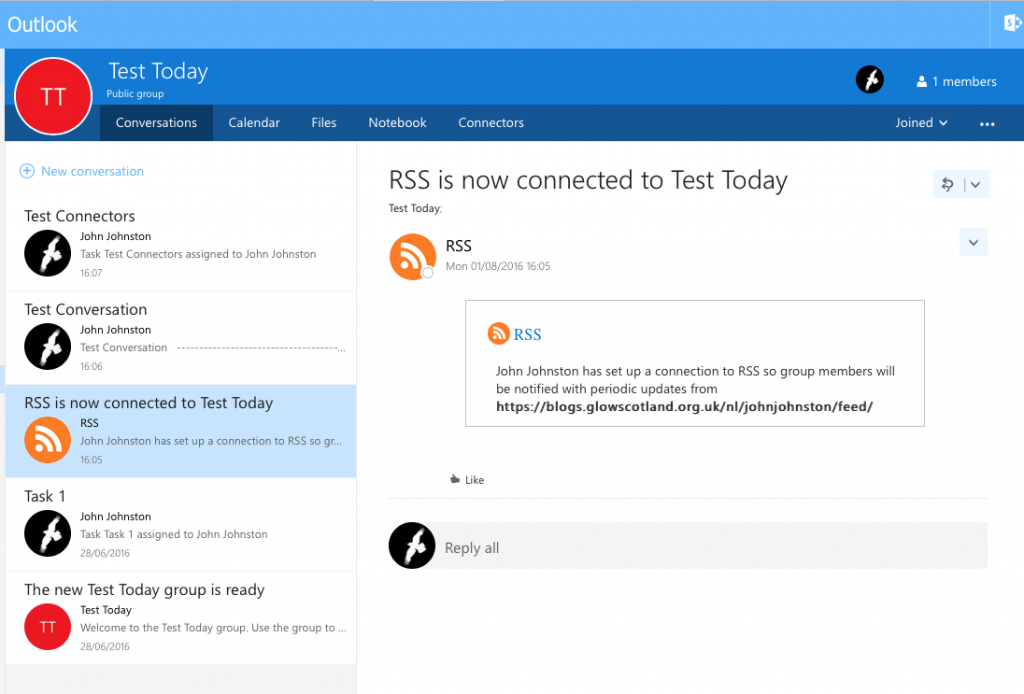Open the Connectors tab
Screen dimensions: 1024x694
coord(491,123)
